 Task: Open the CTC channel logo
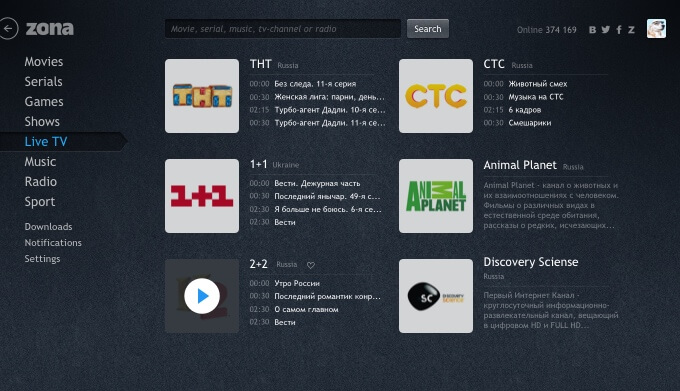436,96
